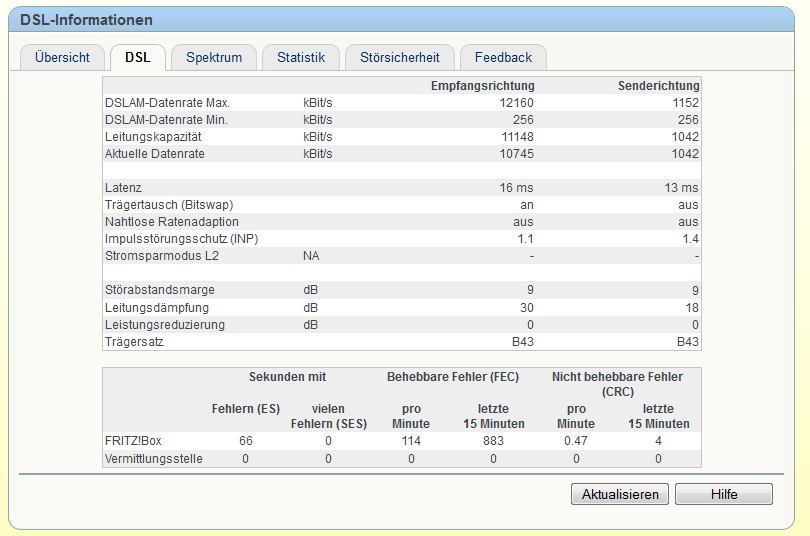The height and width of the screenshot is (536, 810).
Task: Click the FRITZ!Box row label
Action: pyautogui.click(x=135, y=441)
